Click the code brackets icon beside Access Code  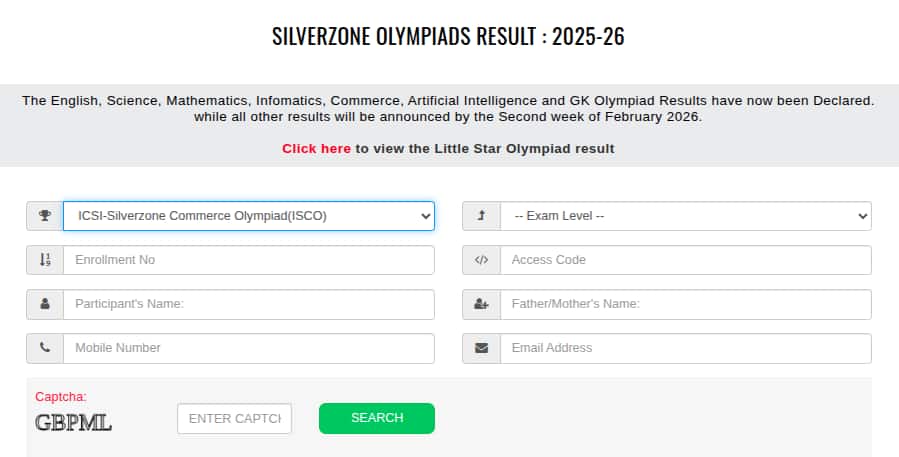point(481,260)
